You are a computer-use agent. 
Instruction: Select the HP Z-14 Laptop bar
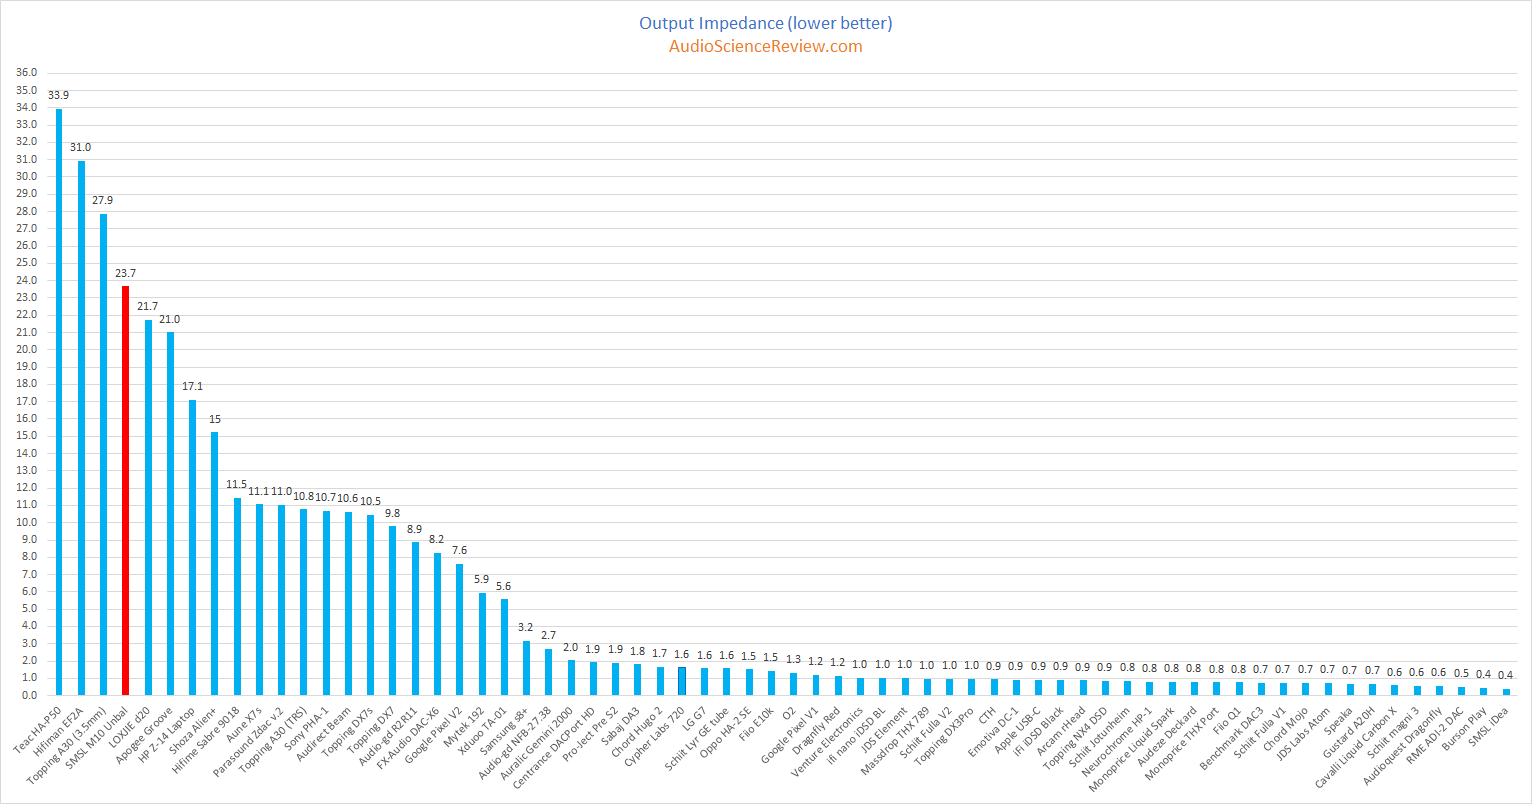pos(192,547)
